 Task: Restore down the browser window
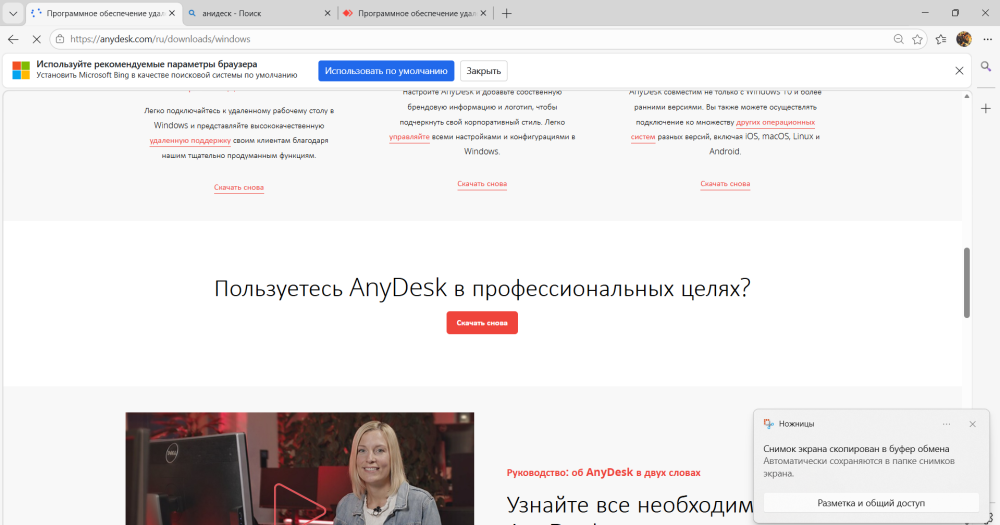955,13
